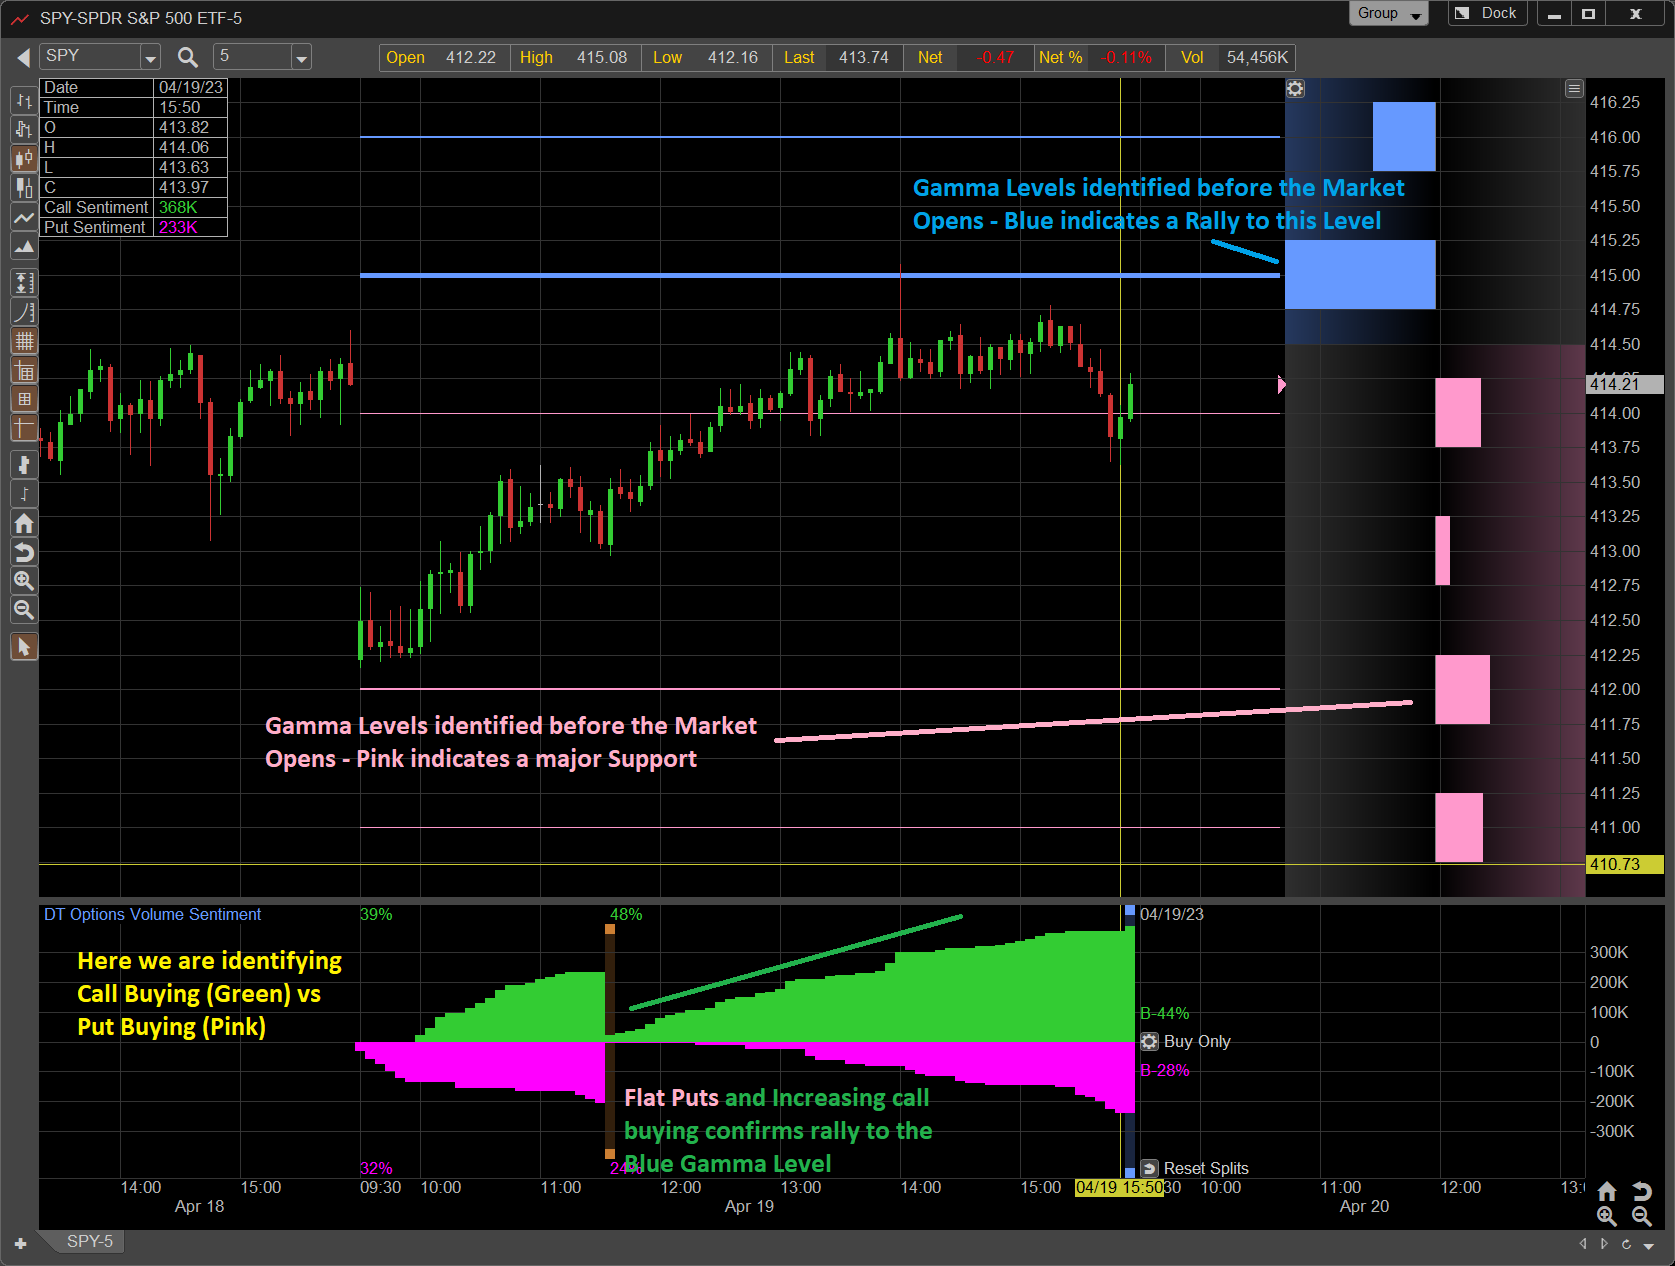
Task: Switch to hollow candlestick style
Action: tap(24, 187)
